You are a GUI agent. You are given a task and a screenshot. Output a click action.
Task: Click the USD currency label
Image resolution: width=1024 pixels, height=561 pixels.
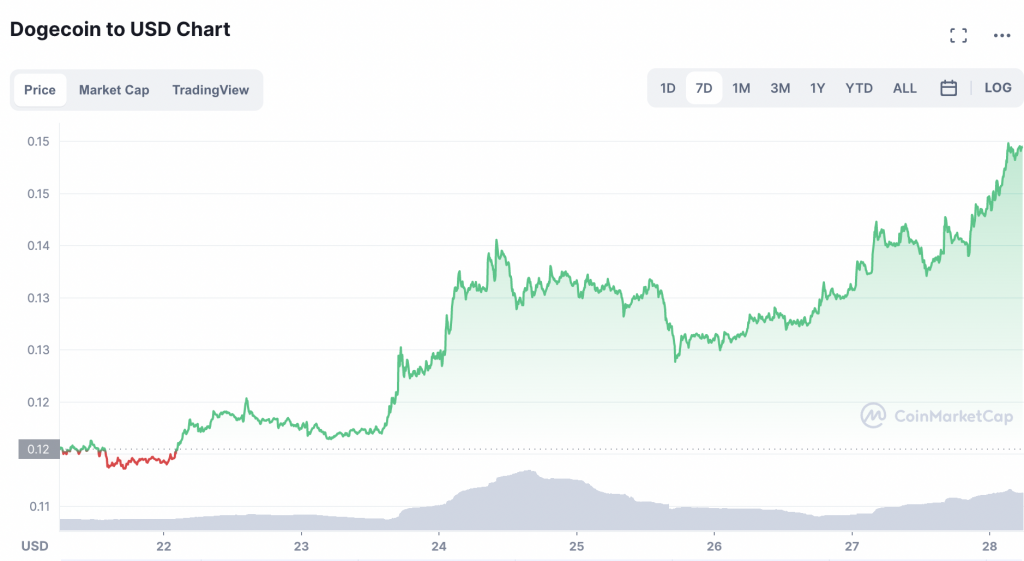(x=35, y=546)
